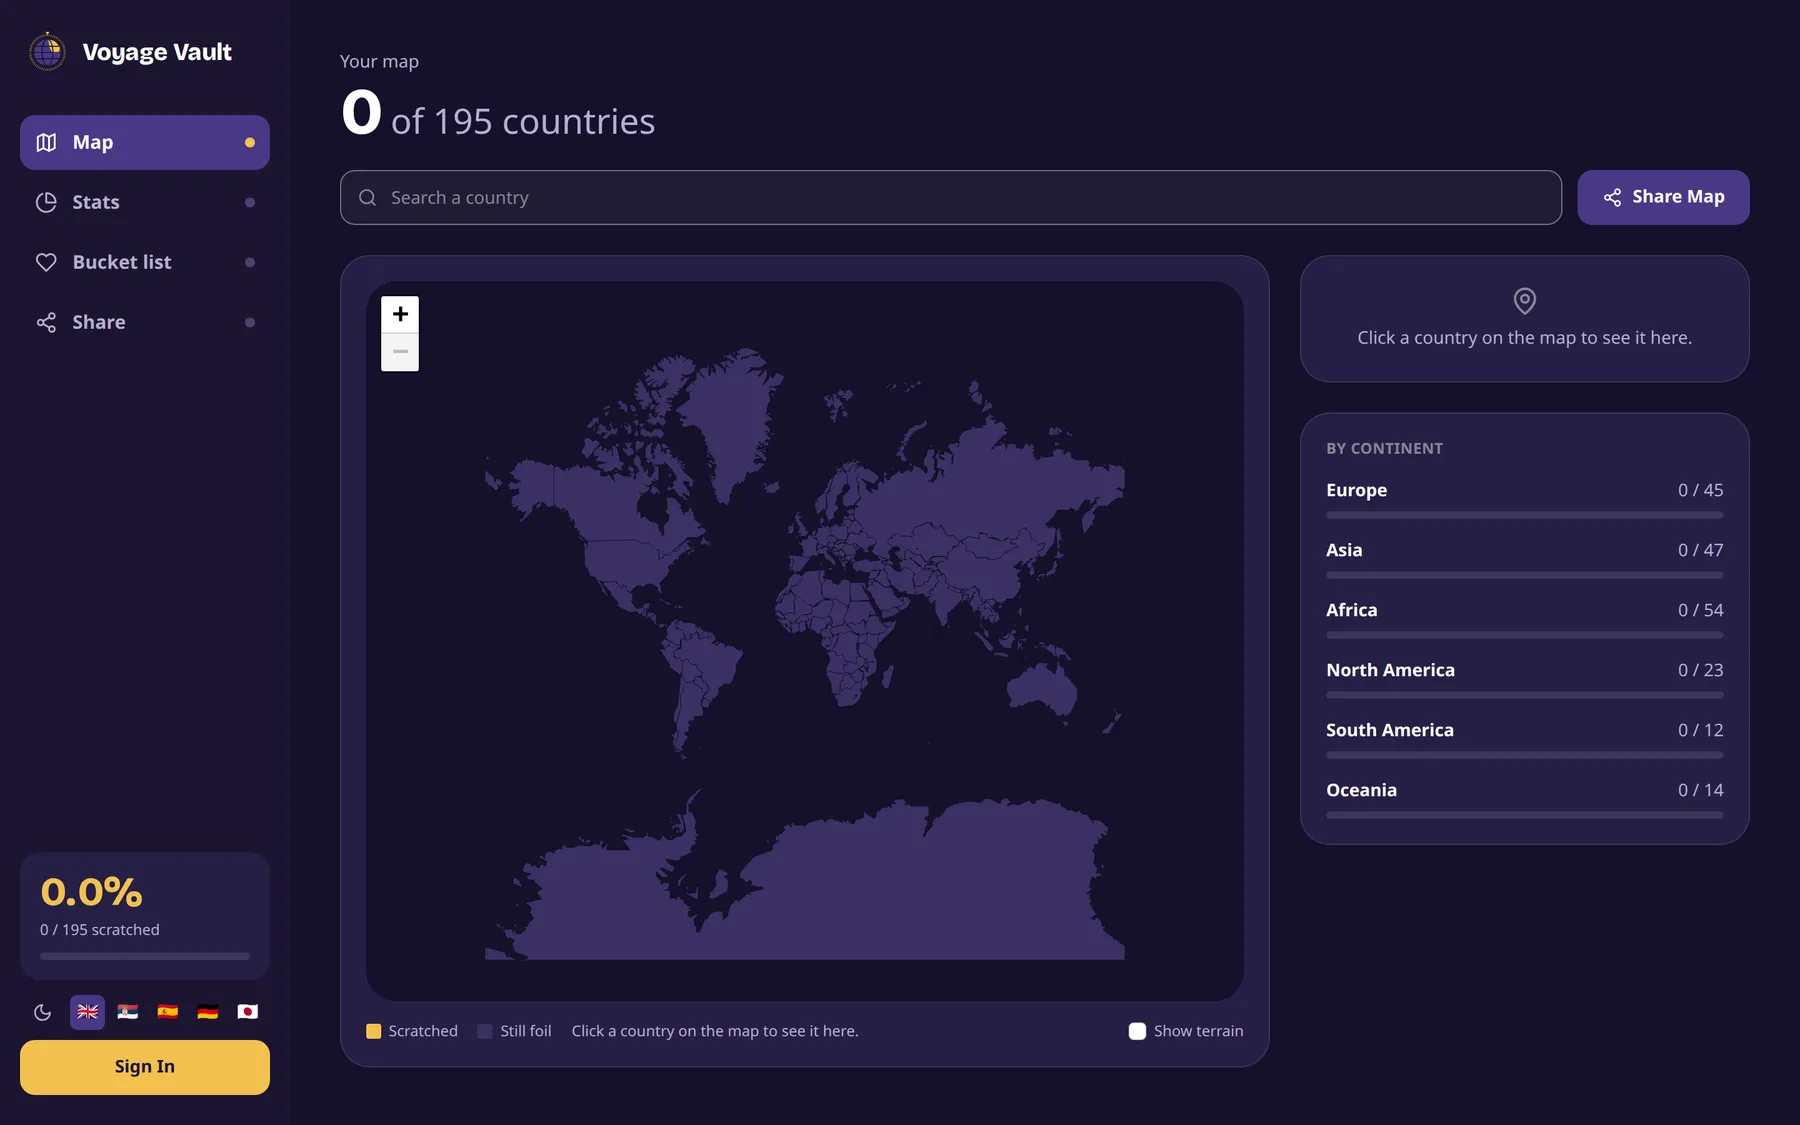This screenshot has width=1800, height=1125.
Task: Click the Europe progress bar
Action: tap(1525, 515)
